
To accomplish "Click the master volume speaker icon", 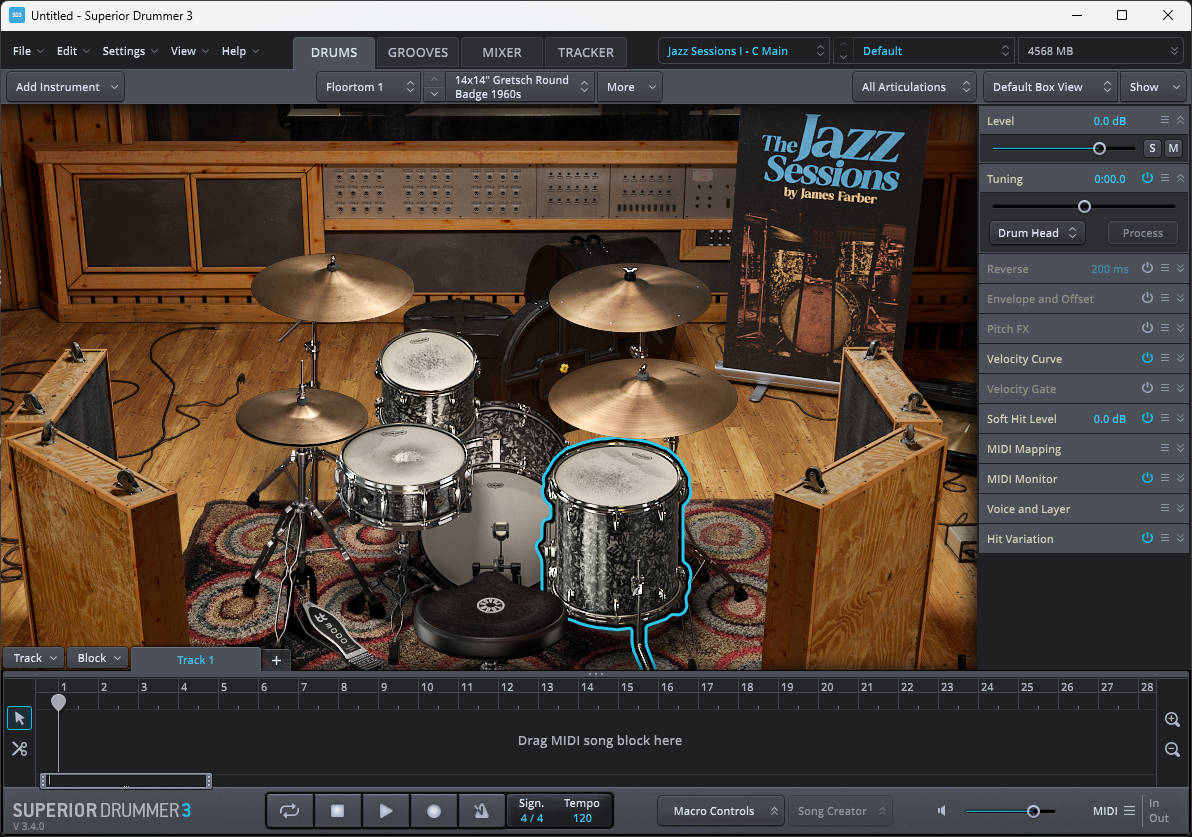I will tap(942, 811).
